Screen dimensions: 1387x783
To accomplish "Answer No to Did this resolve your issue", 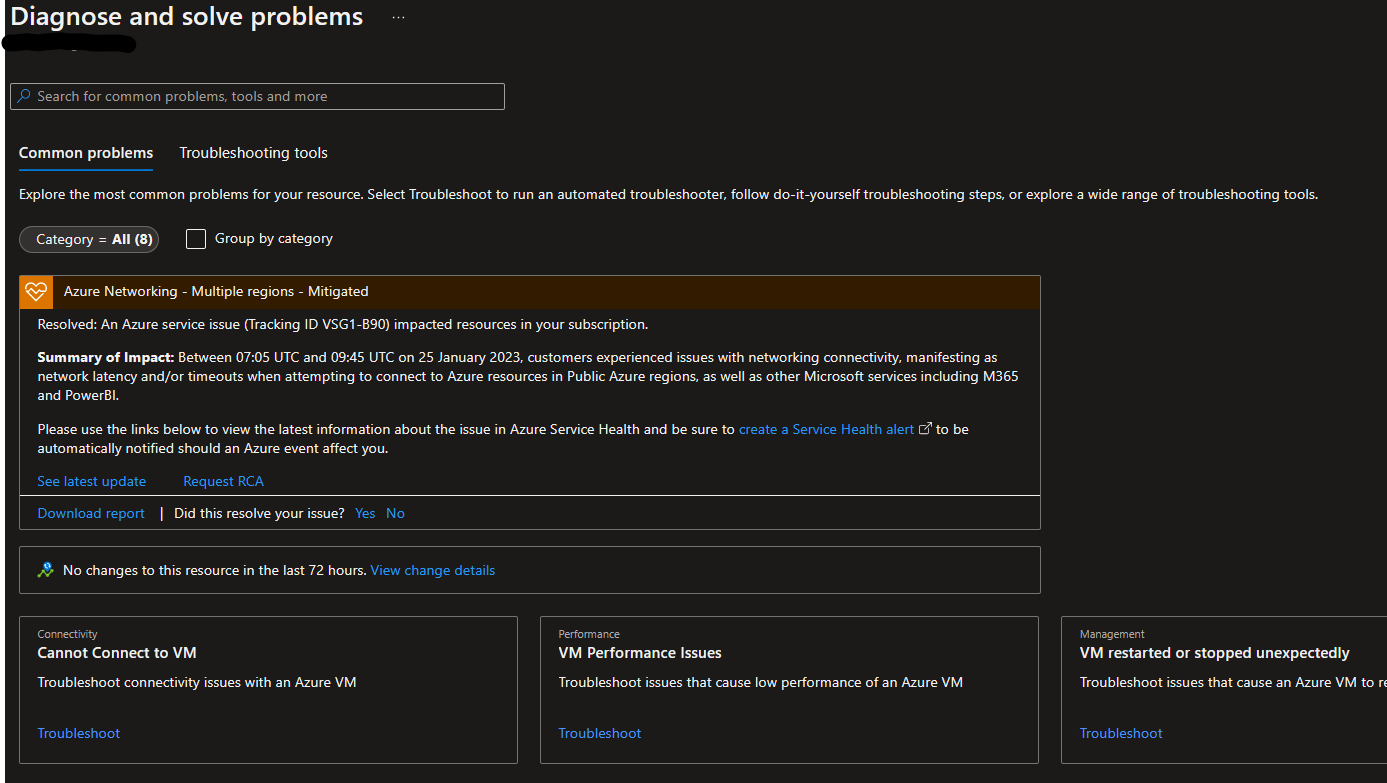I will point(395,513).
